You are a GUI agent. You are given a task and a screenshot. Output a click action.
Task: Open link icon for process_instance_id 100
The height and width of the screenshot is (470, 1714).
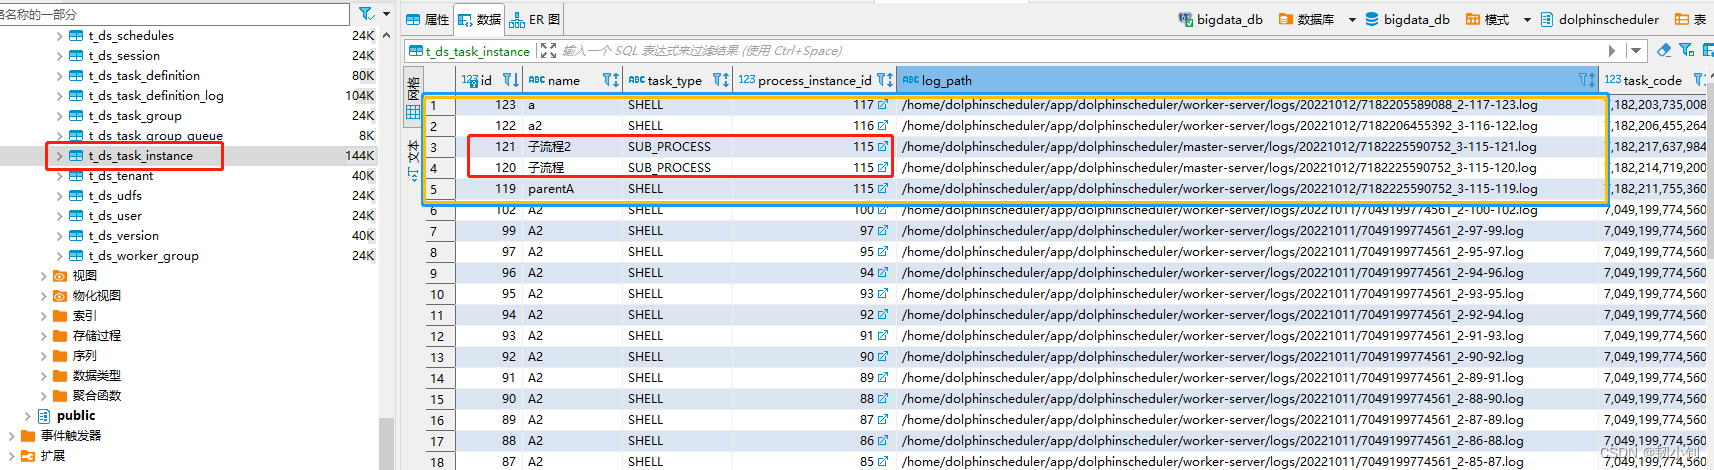coord(883,210)
